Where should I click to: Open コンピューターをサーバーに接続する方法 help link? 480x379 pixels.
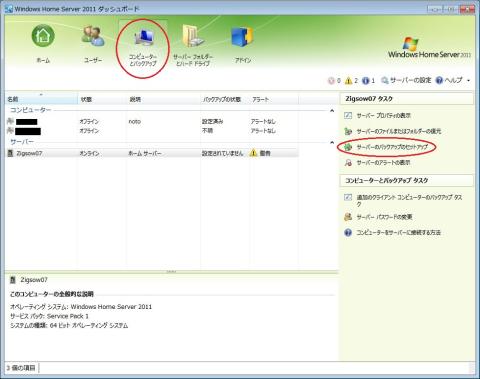(399, 232)
